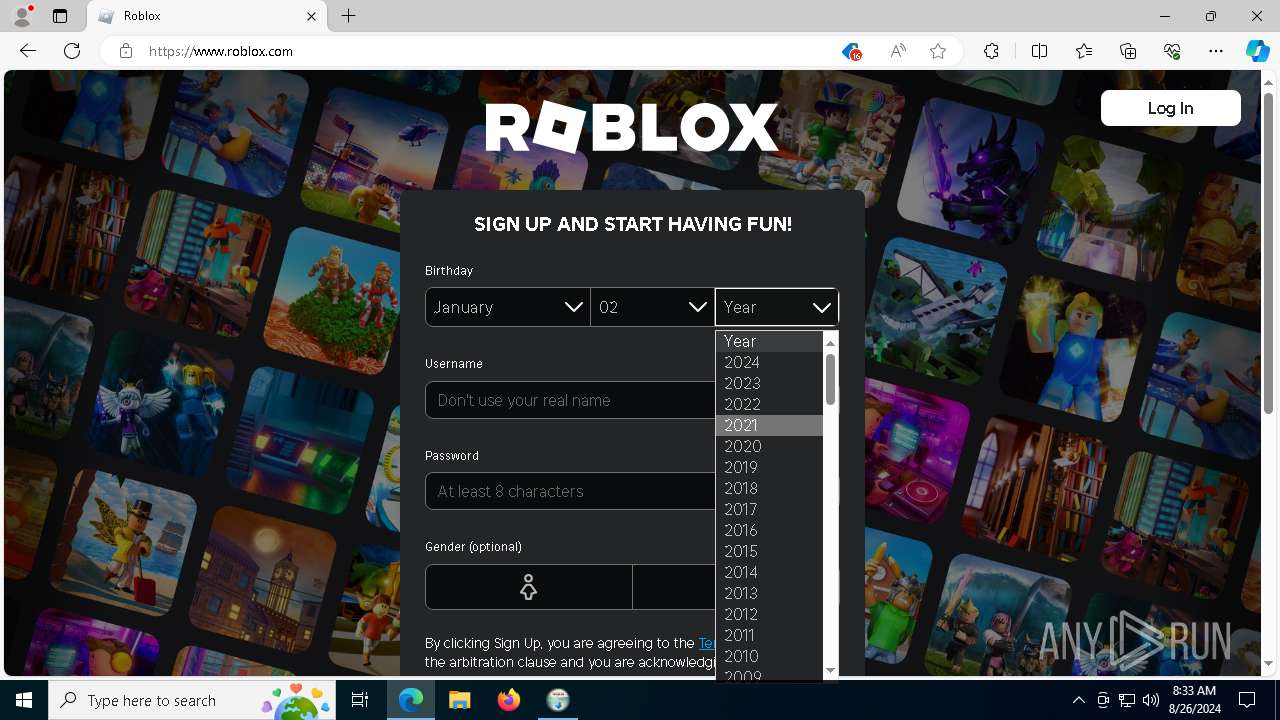Open File Explorer from the taskbar
This screenshot has height=720, width=1280.
point(460,700)
